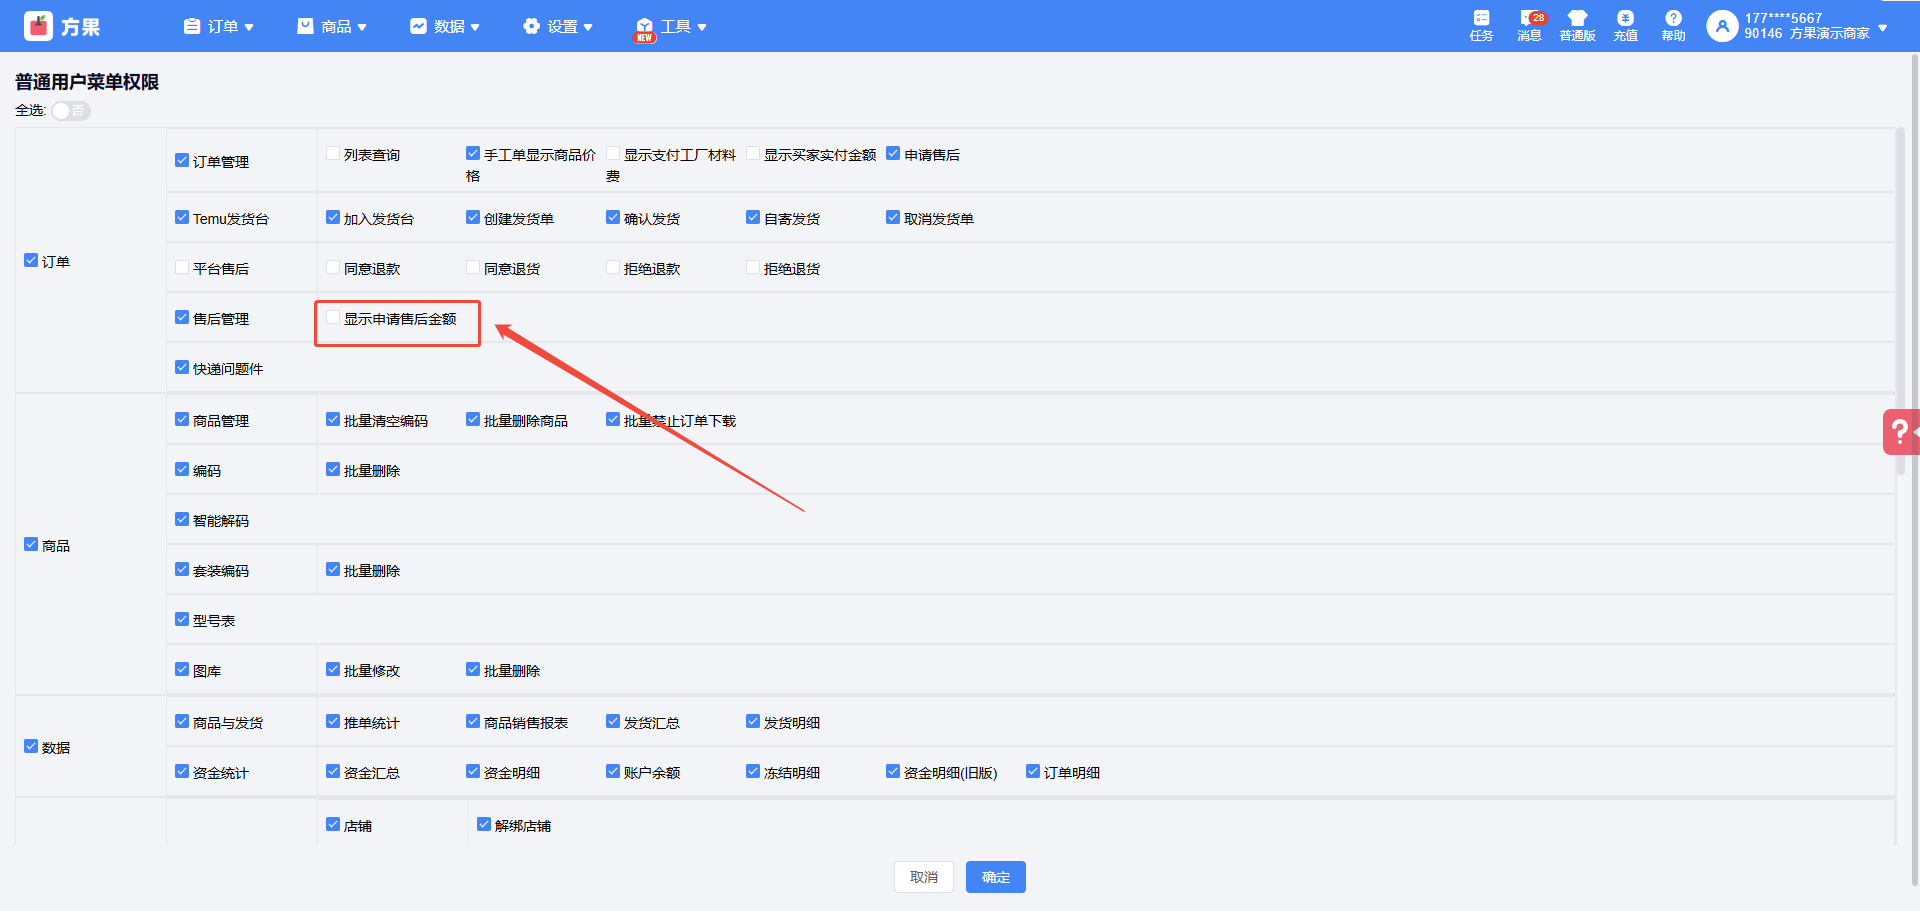Image resolution: width=1920 pixels, height=911 pixels.
Task: Uncheck the 商品销售报表 checkbox
Action: [x=473, y=722]
